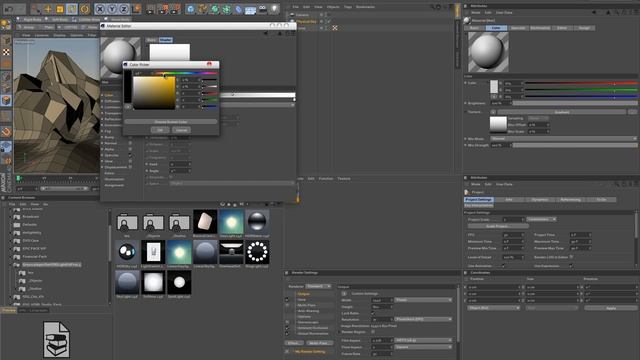
Task: Select the Move tool in top toolbar
Action: click(x=48, y=9)
